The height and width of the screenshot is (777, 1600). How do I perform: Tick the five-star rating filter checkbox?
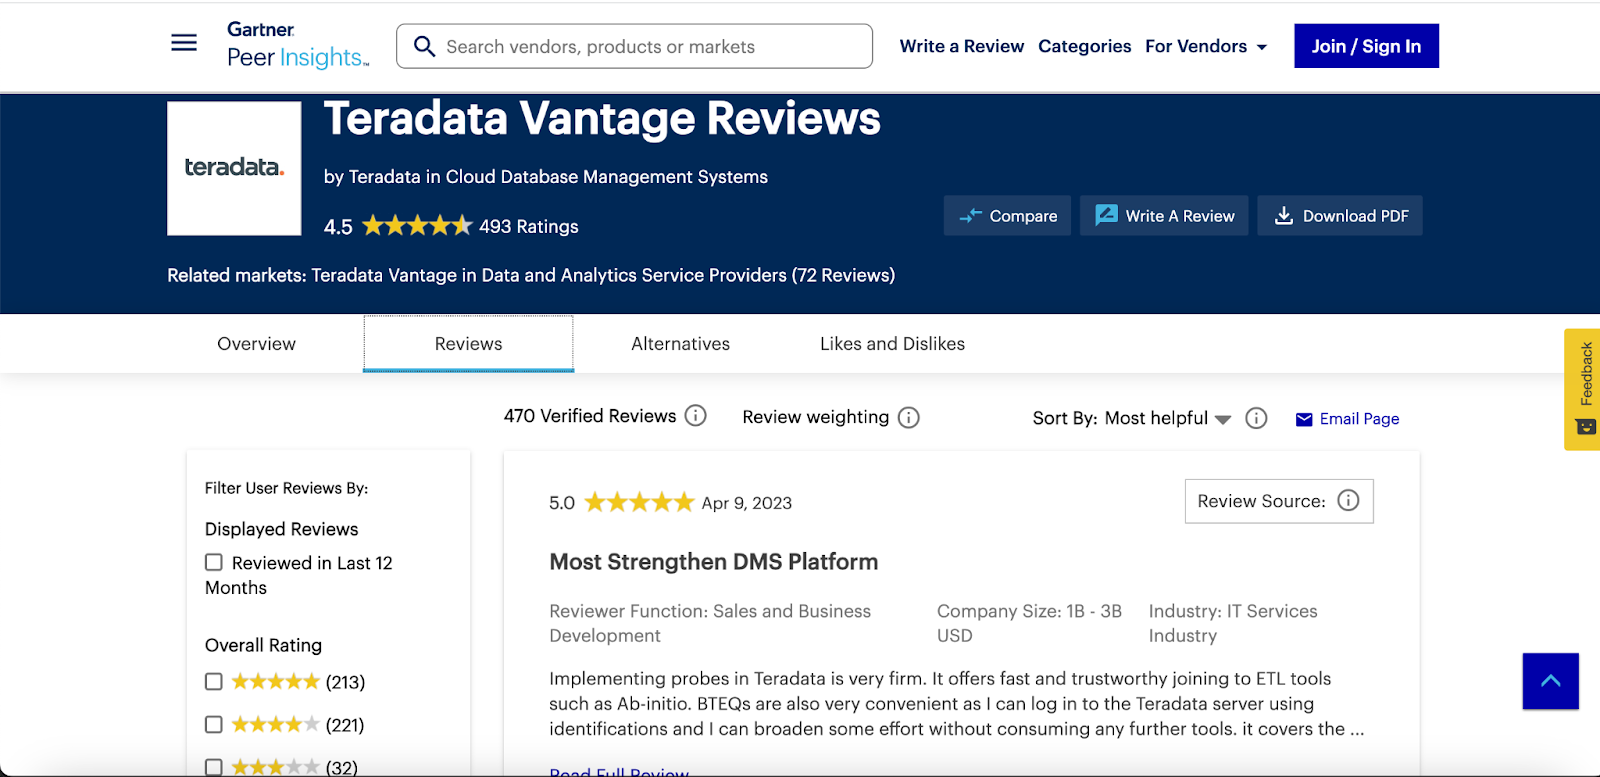214,682
